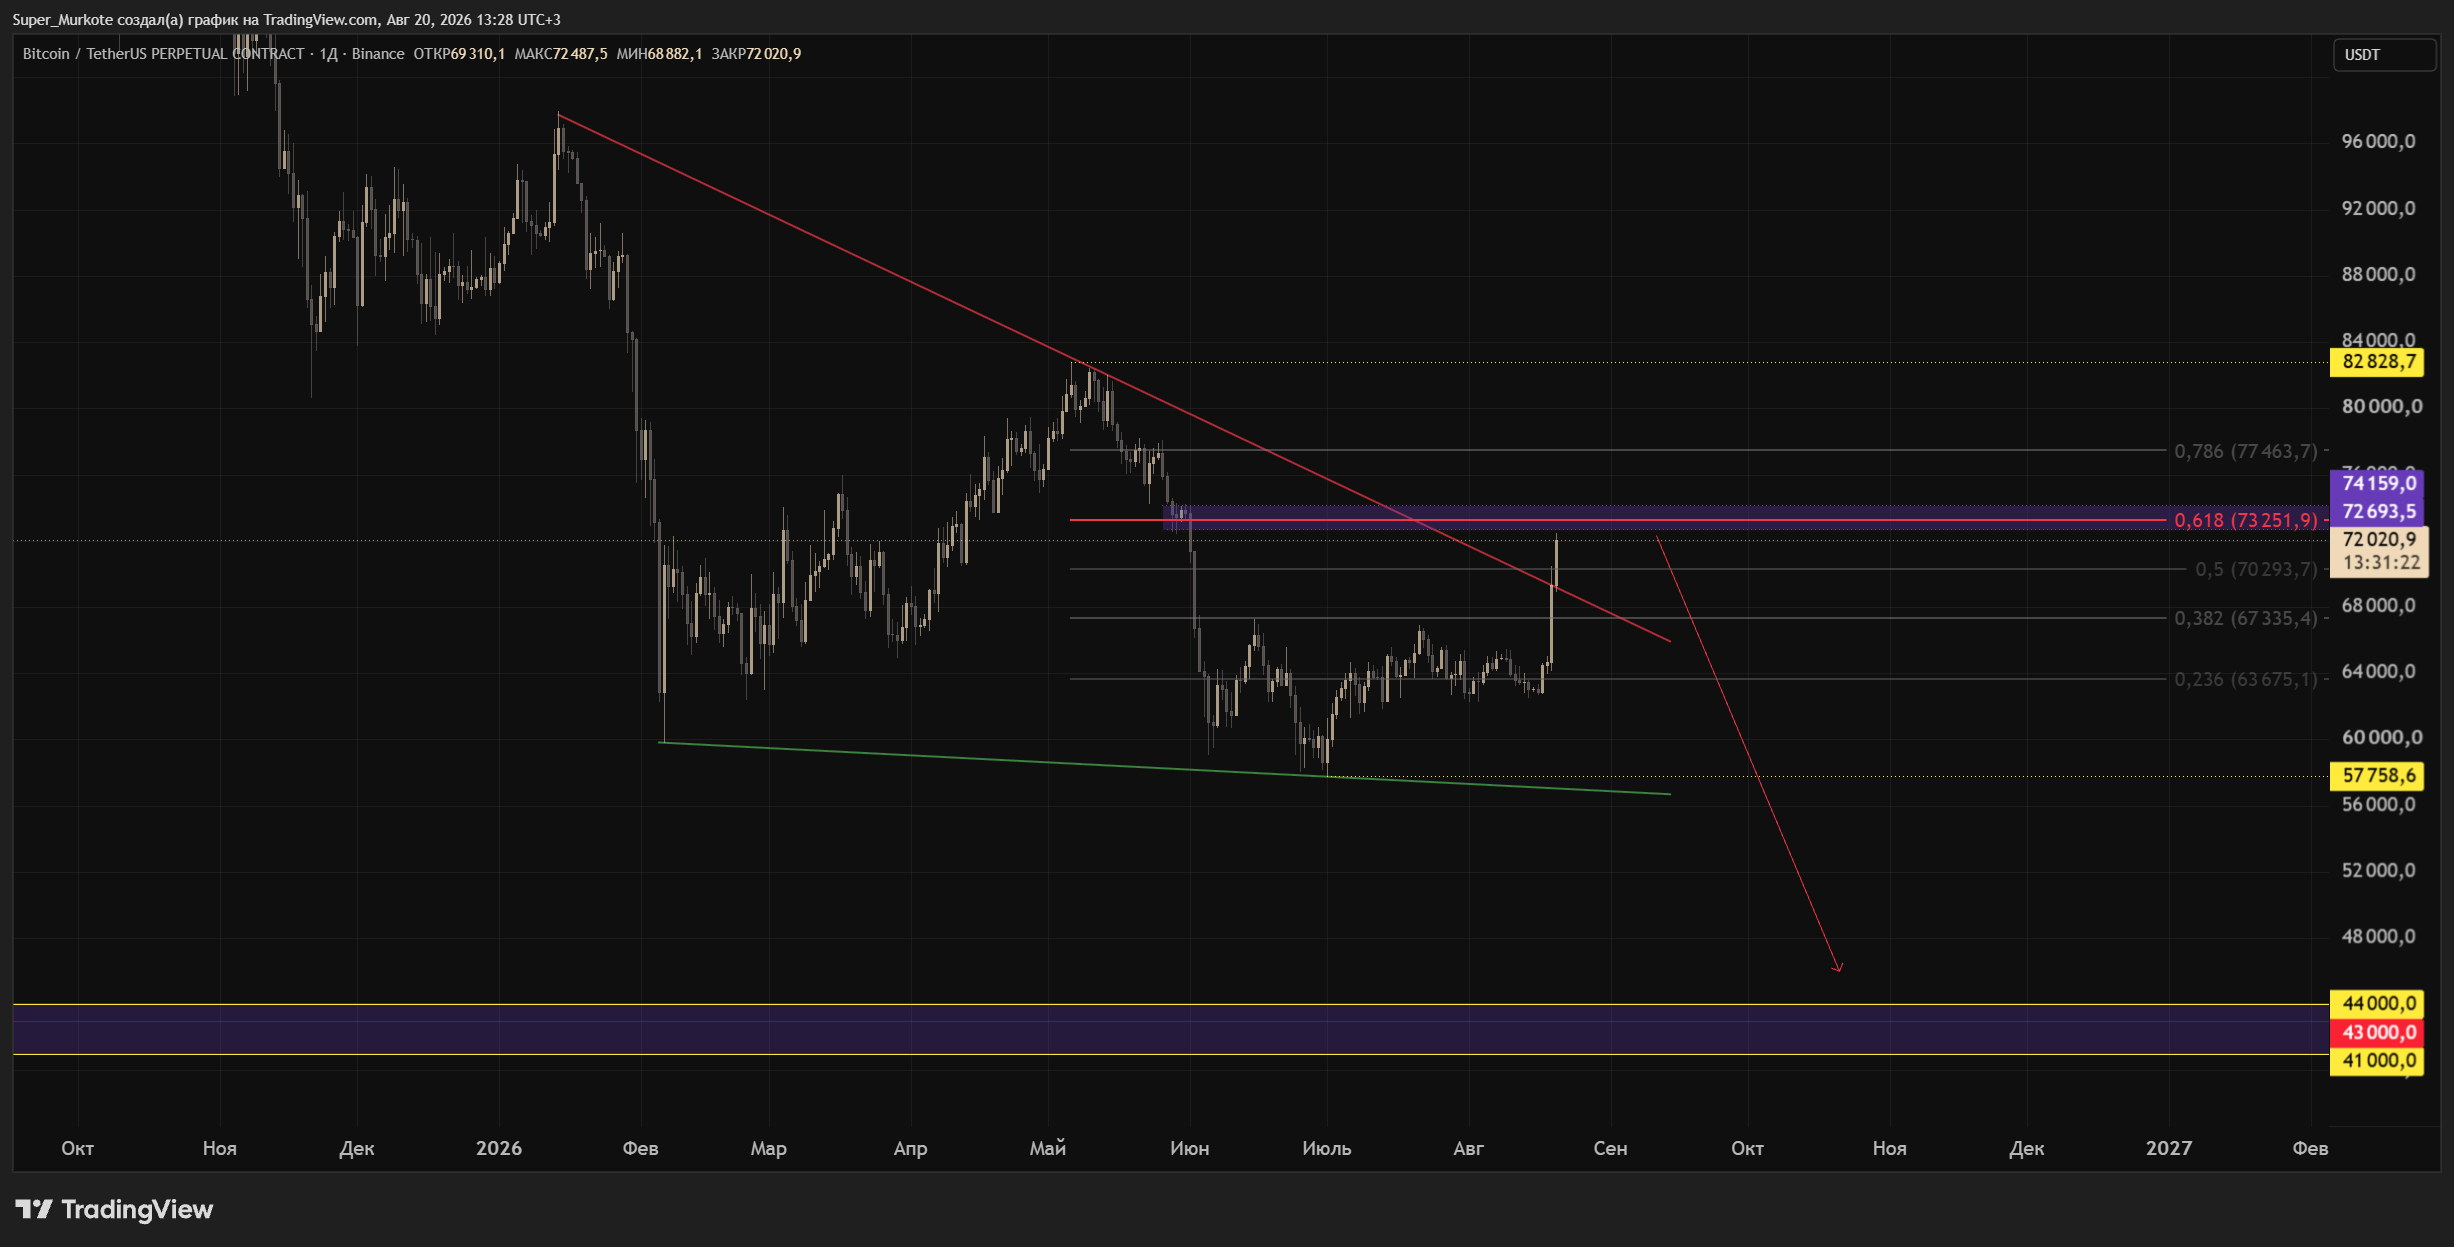The image size is (2454, 1247).
Task: Click the 0,786 (77 463,7) Fibonacci label
Action: pos(2245,451)
